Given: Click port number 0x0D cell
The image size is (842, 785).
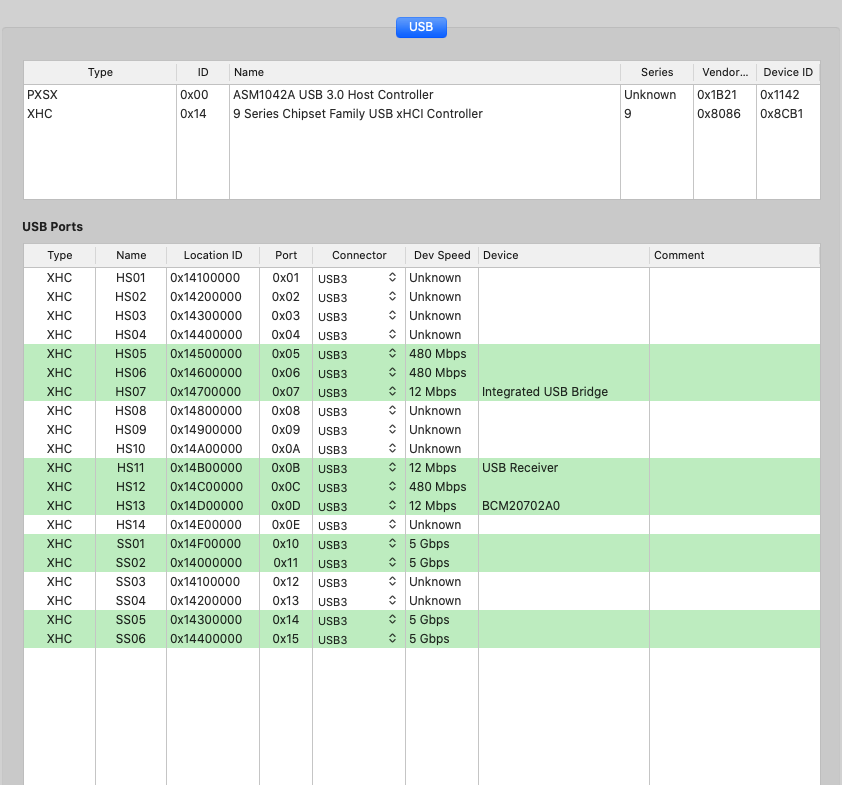Looking at the screenshot, I should coord(286,506).
